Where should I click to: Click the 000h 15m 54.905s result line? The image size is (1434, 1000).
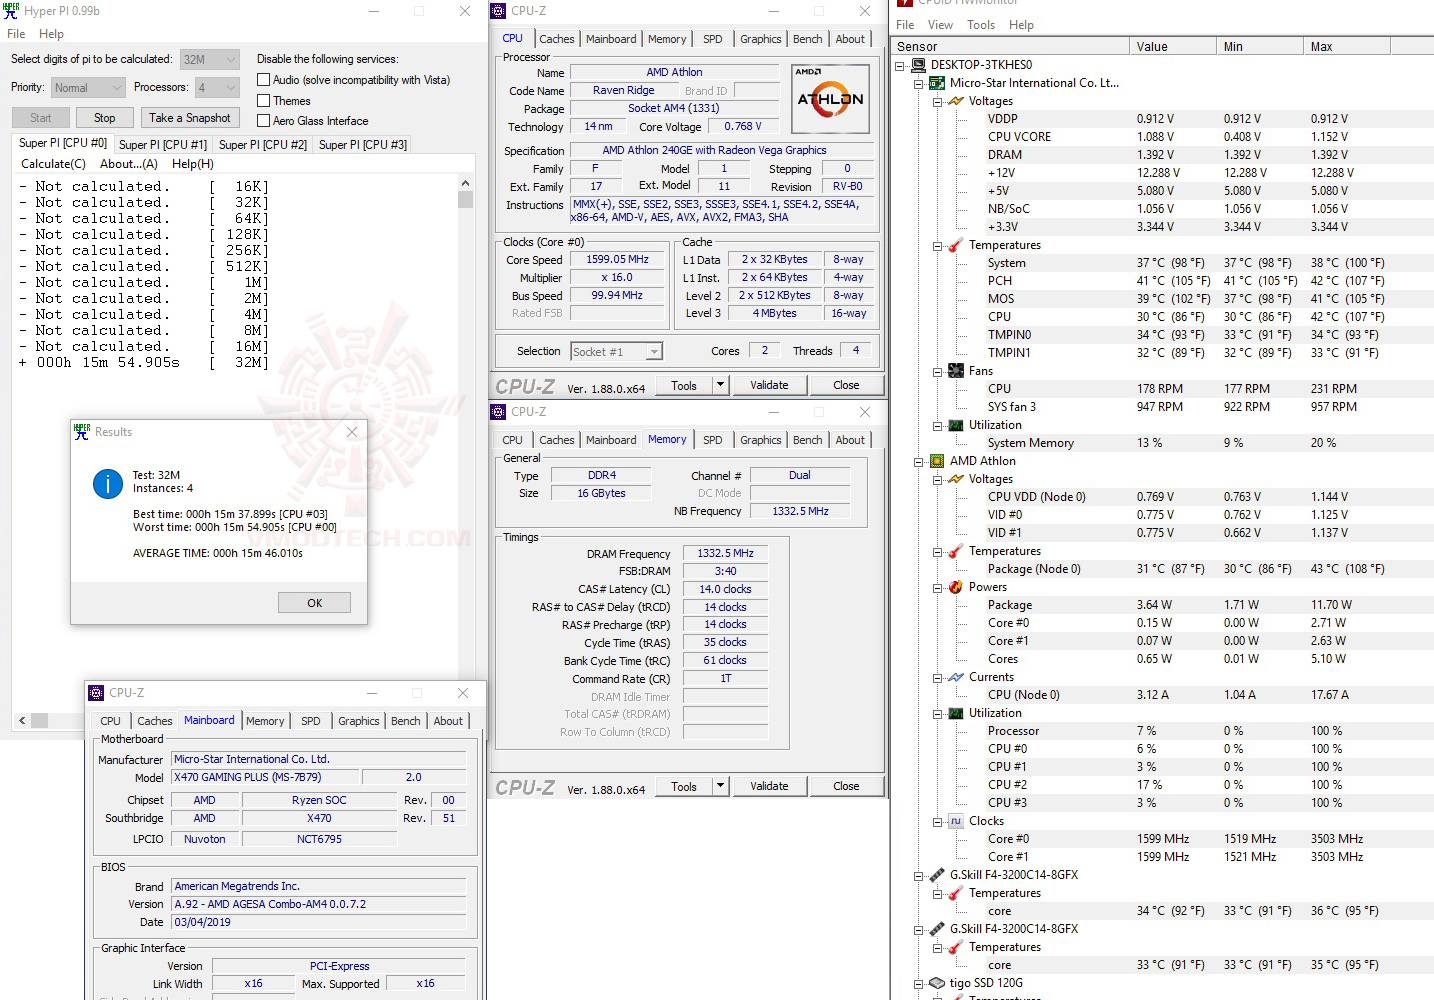(x=143, y=363)
